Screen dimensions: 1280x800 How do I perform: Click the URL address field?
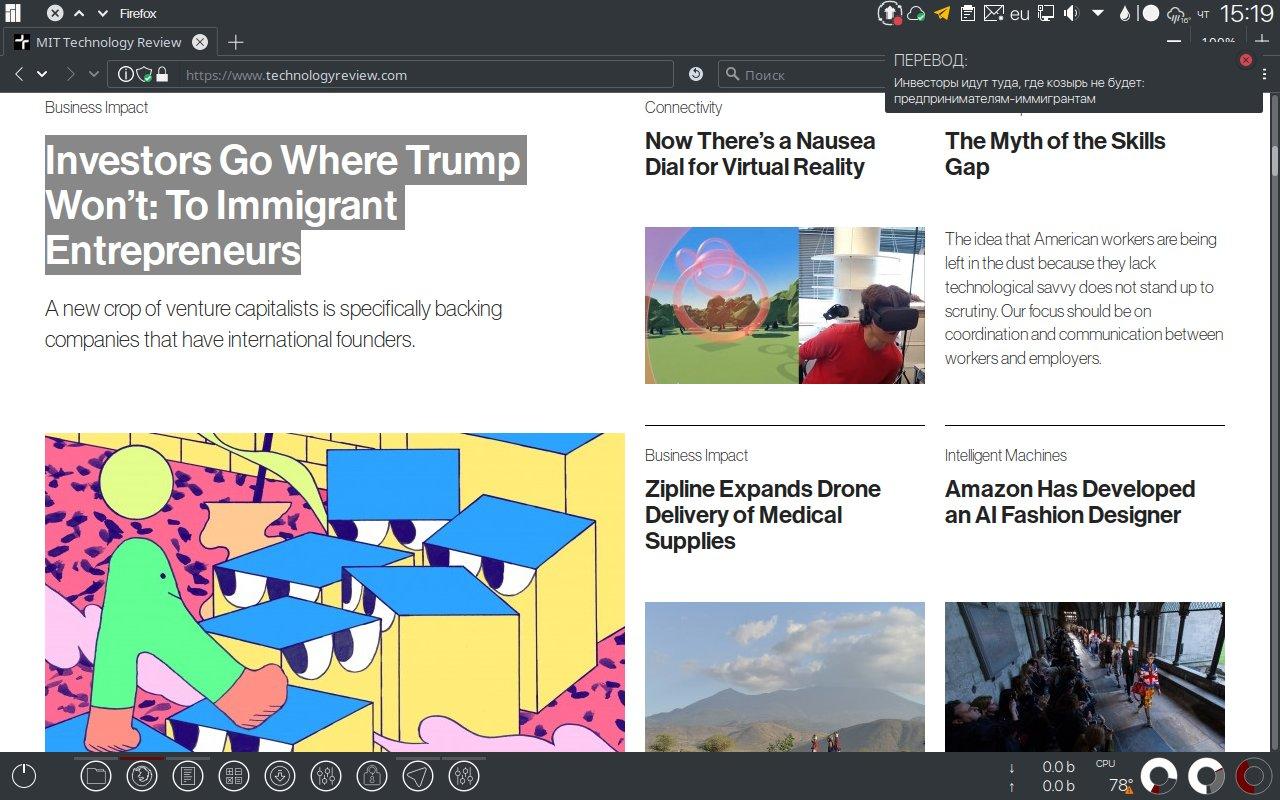[x=420, y=74]
